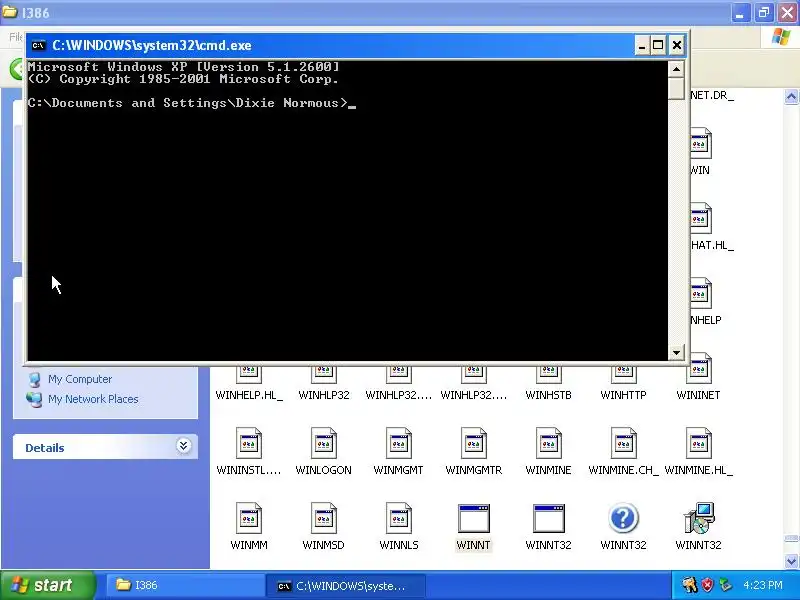Click the first WINHLP32.... file label

point(398,395)
